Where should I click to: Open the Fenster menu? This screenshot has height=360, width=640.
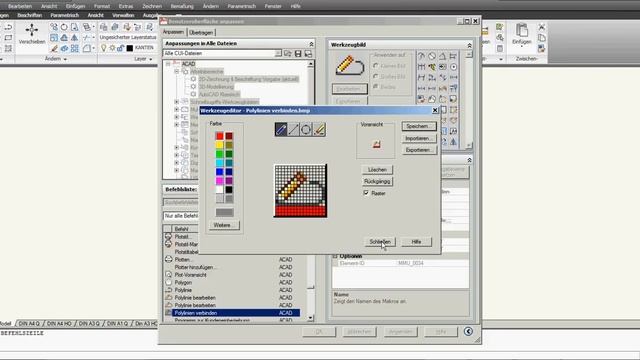click(273, 6)
